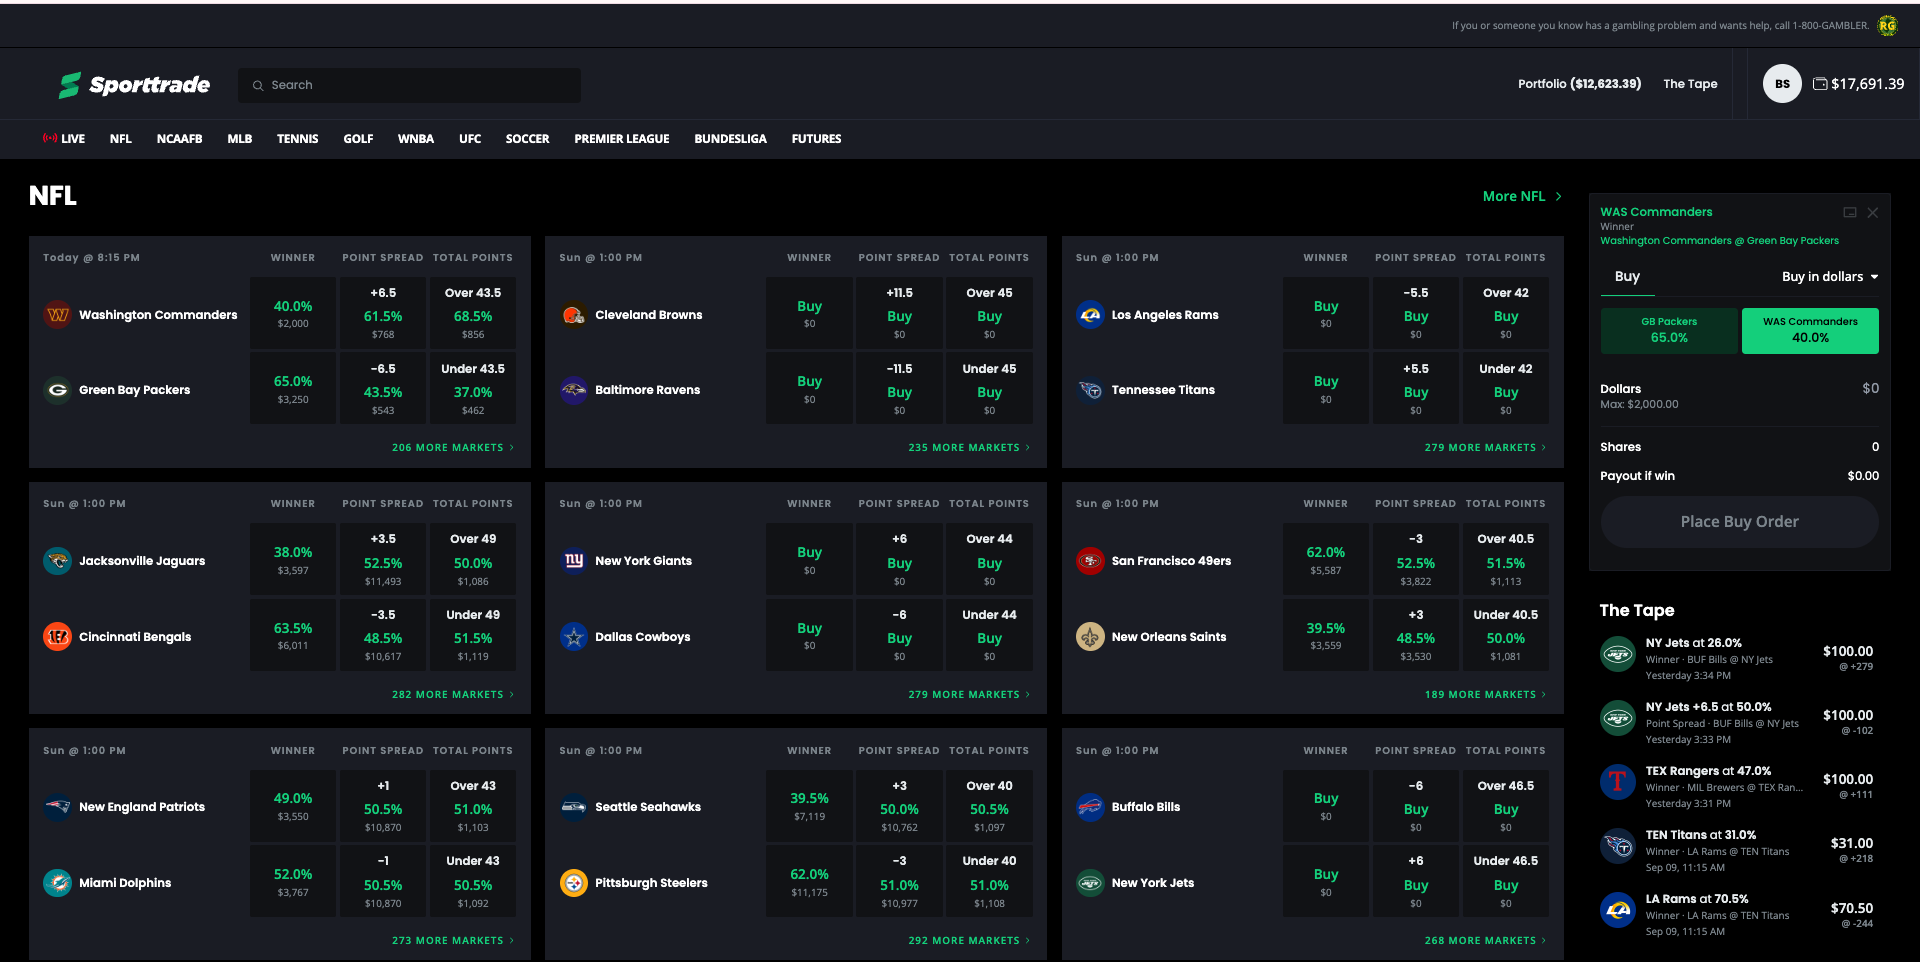1920x962 pixels.
Task: Expand 206 more markets for Commanders game
Action: [x=453, y=448]
